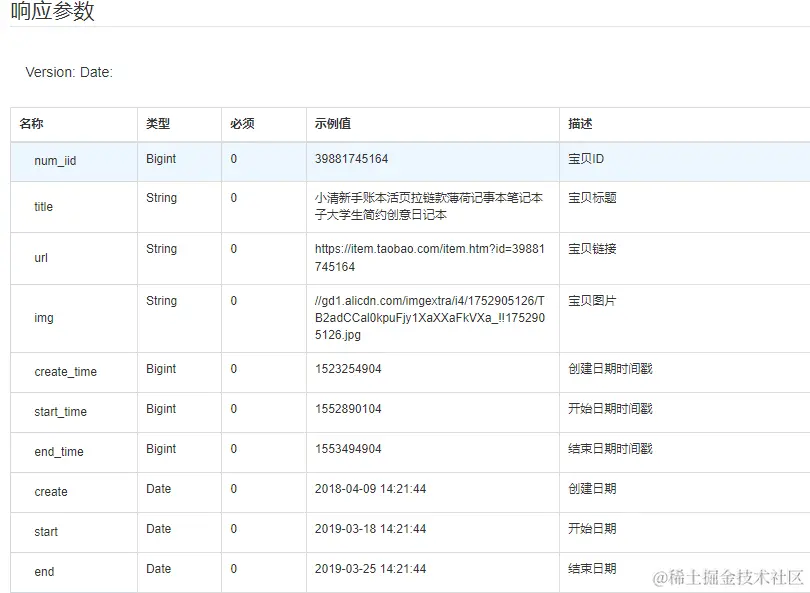Click the required value 0 in num_iid row
Screen dimensions: 810x593
233,159
